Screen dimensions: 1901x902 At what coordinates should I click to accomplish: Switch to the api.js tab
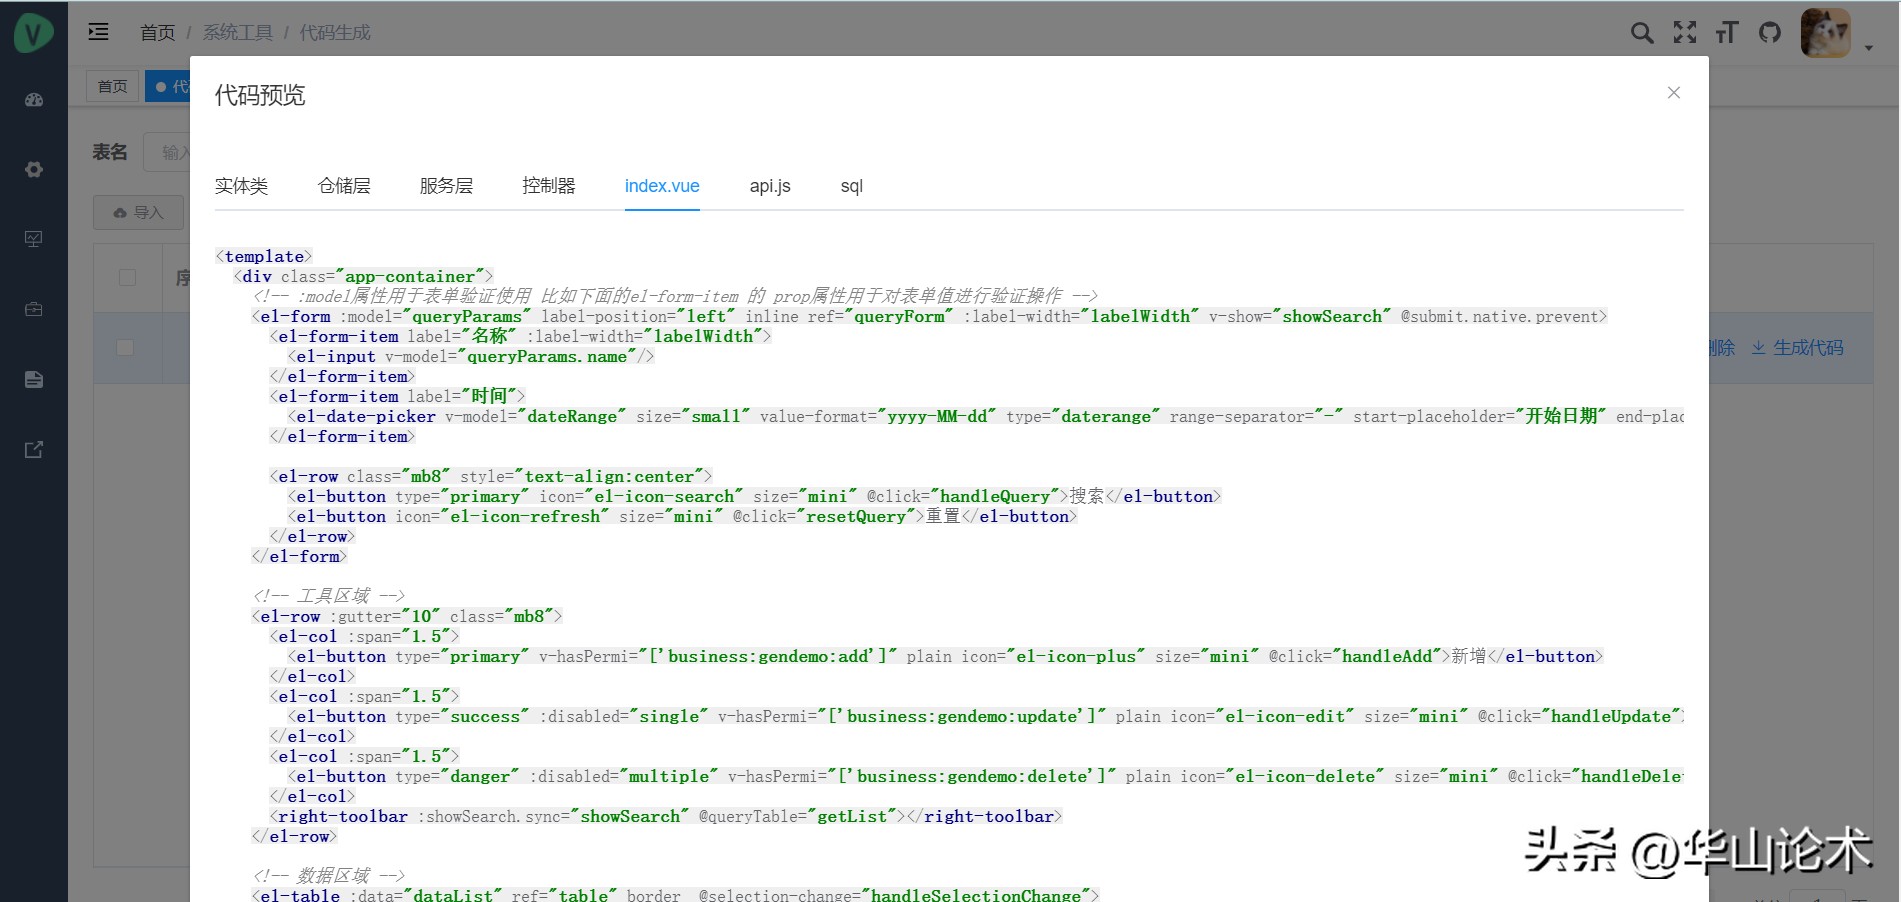(769, 186)
